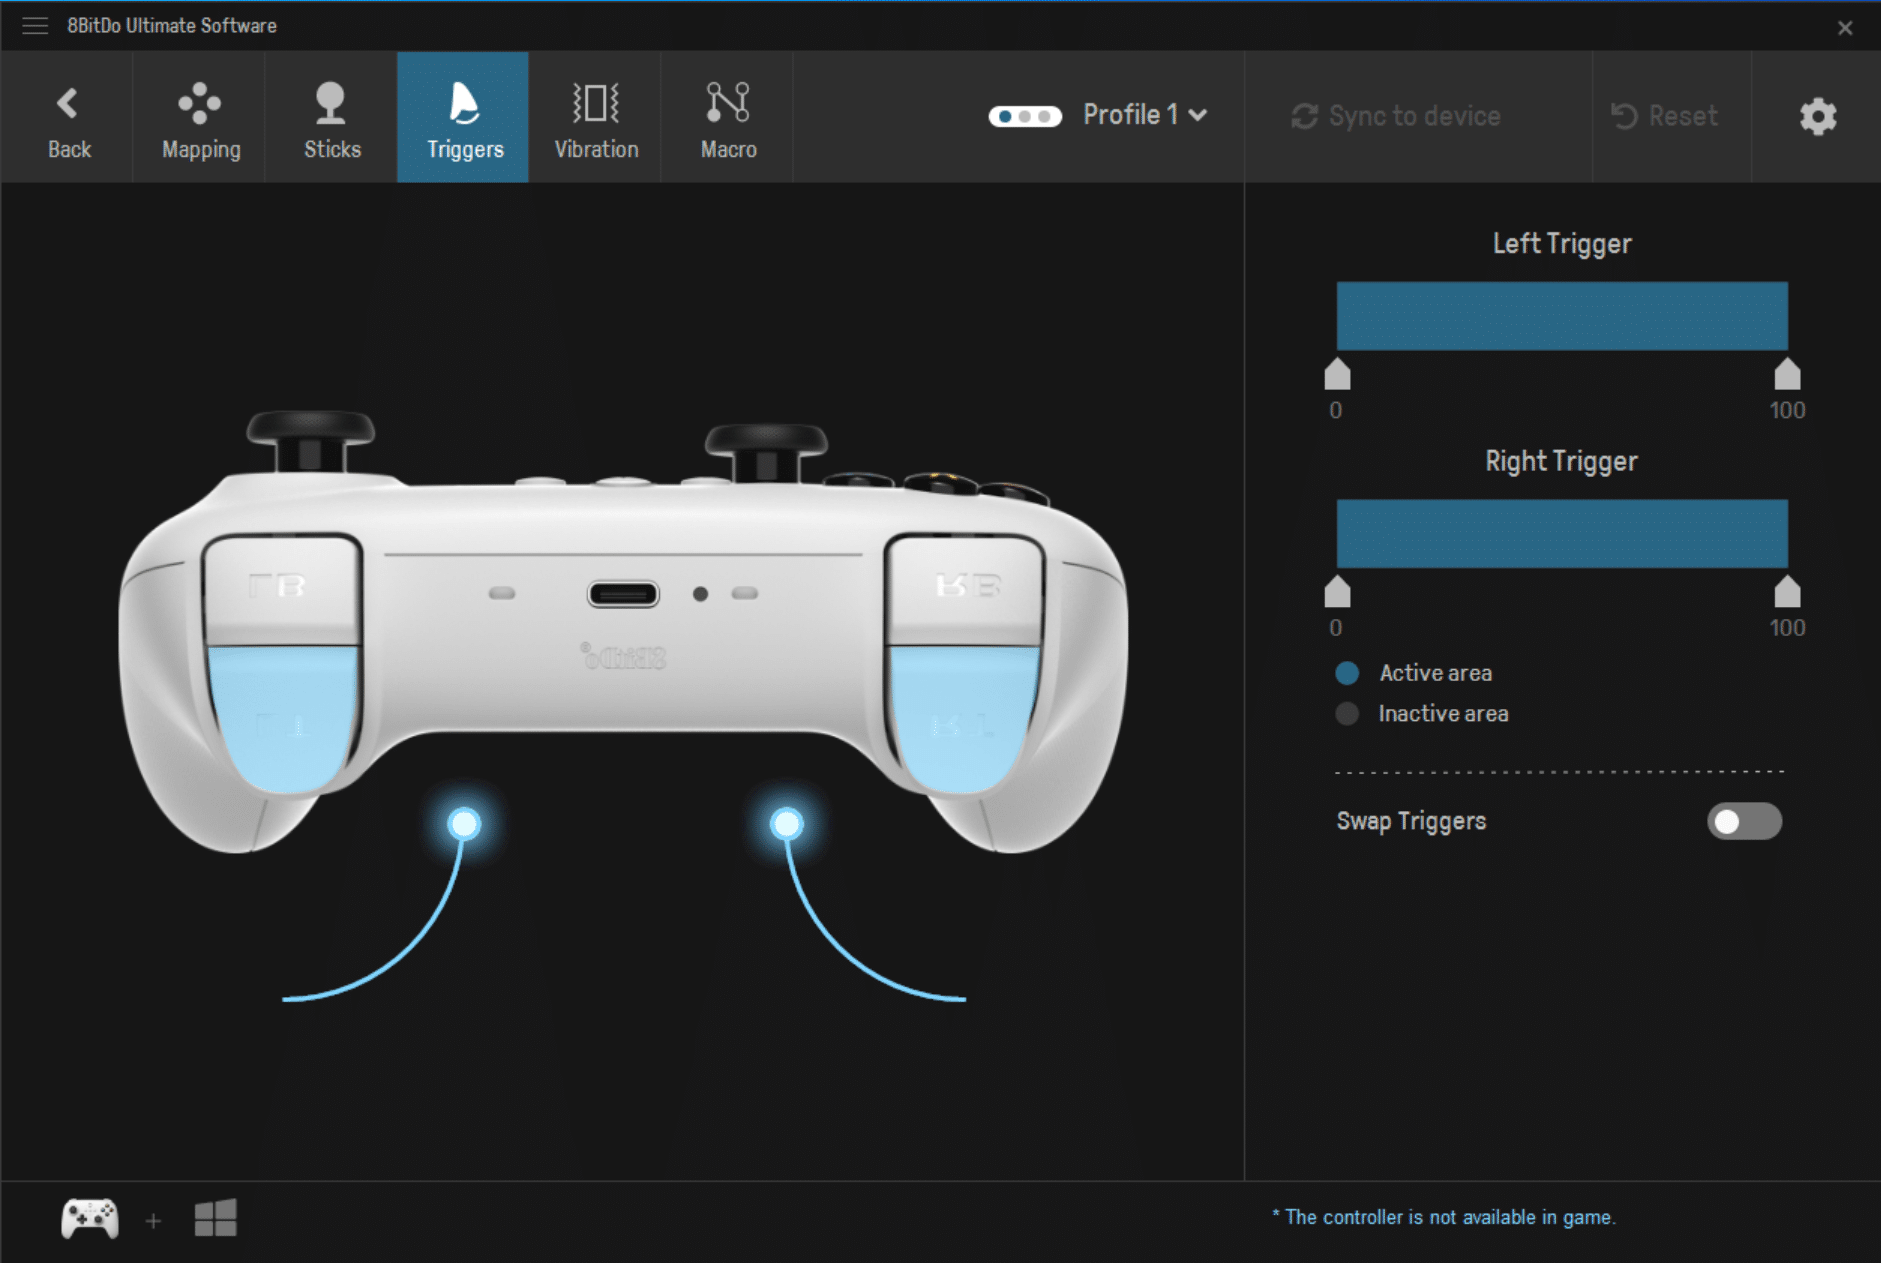The height and width of the screenshot is (1263, 1881).
Task: Open the Mapping section
Action: [199, 115]
